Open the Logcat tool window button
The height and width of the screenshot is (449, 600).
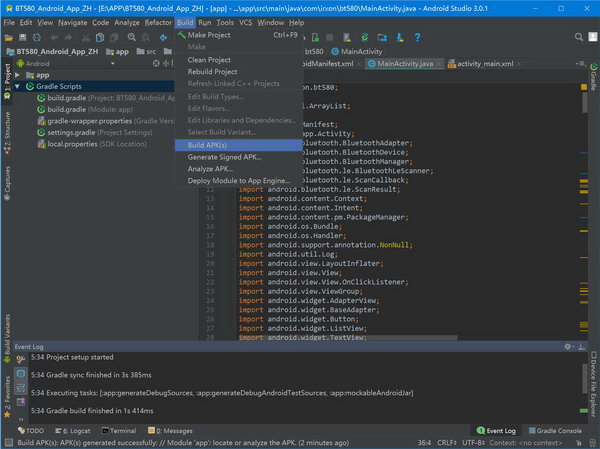72,431
